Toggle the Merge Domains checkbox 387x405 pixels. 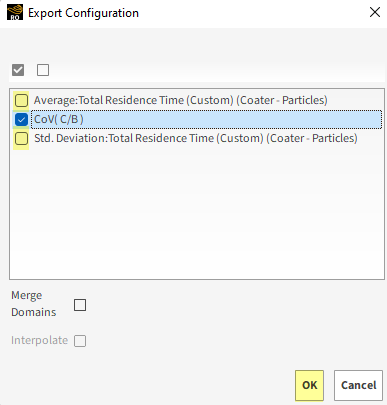(80, 305)
